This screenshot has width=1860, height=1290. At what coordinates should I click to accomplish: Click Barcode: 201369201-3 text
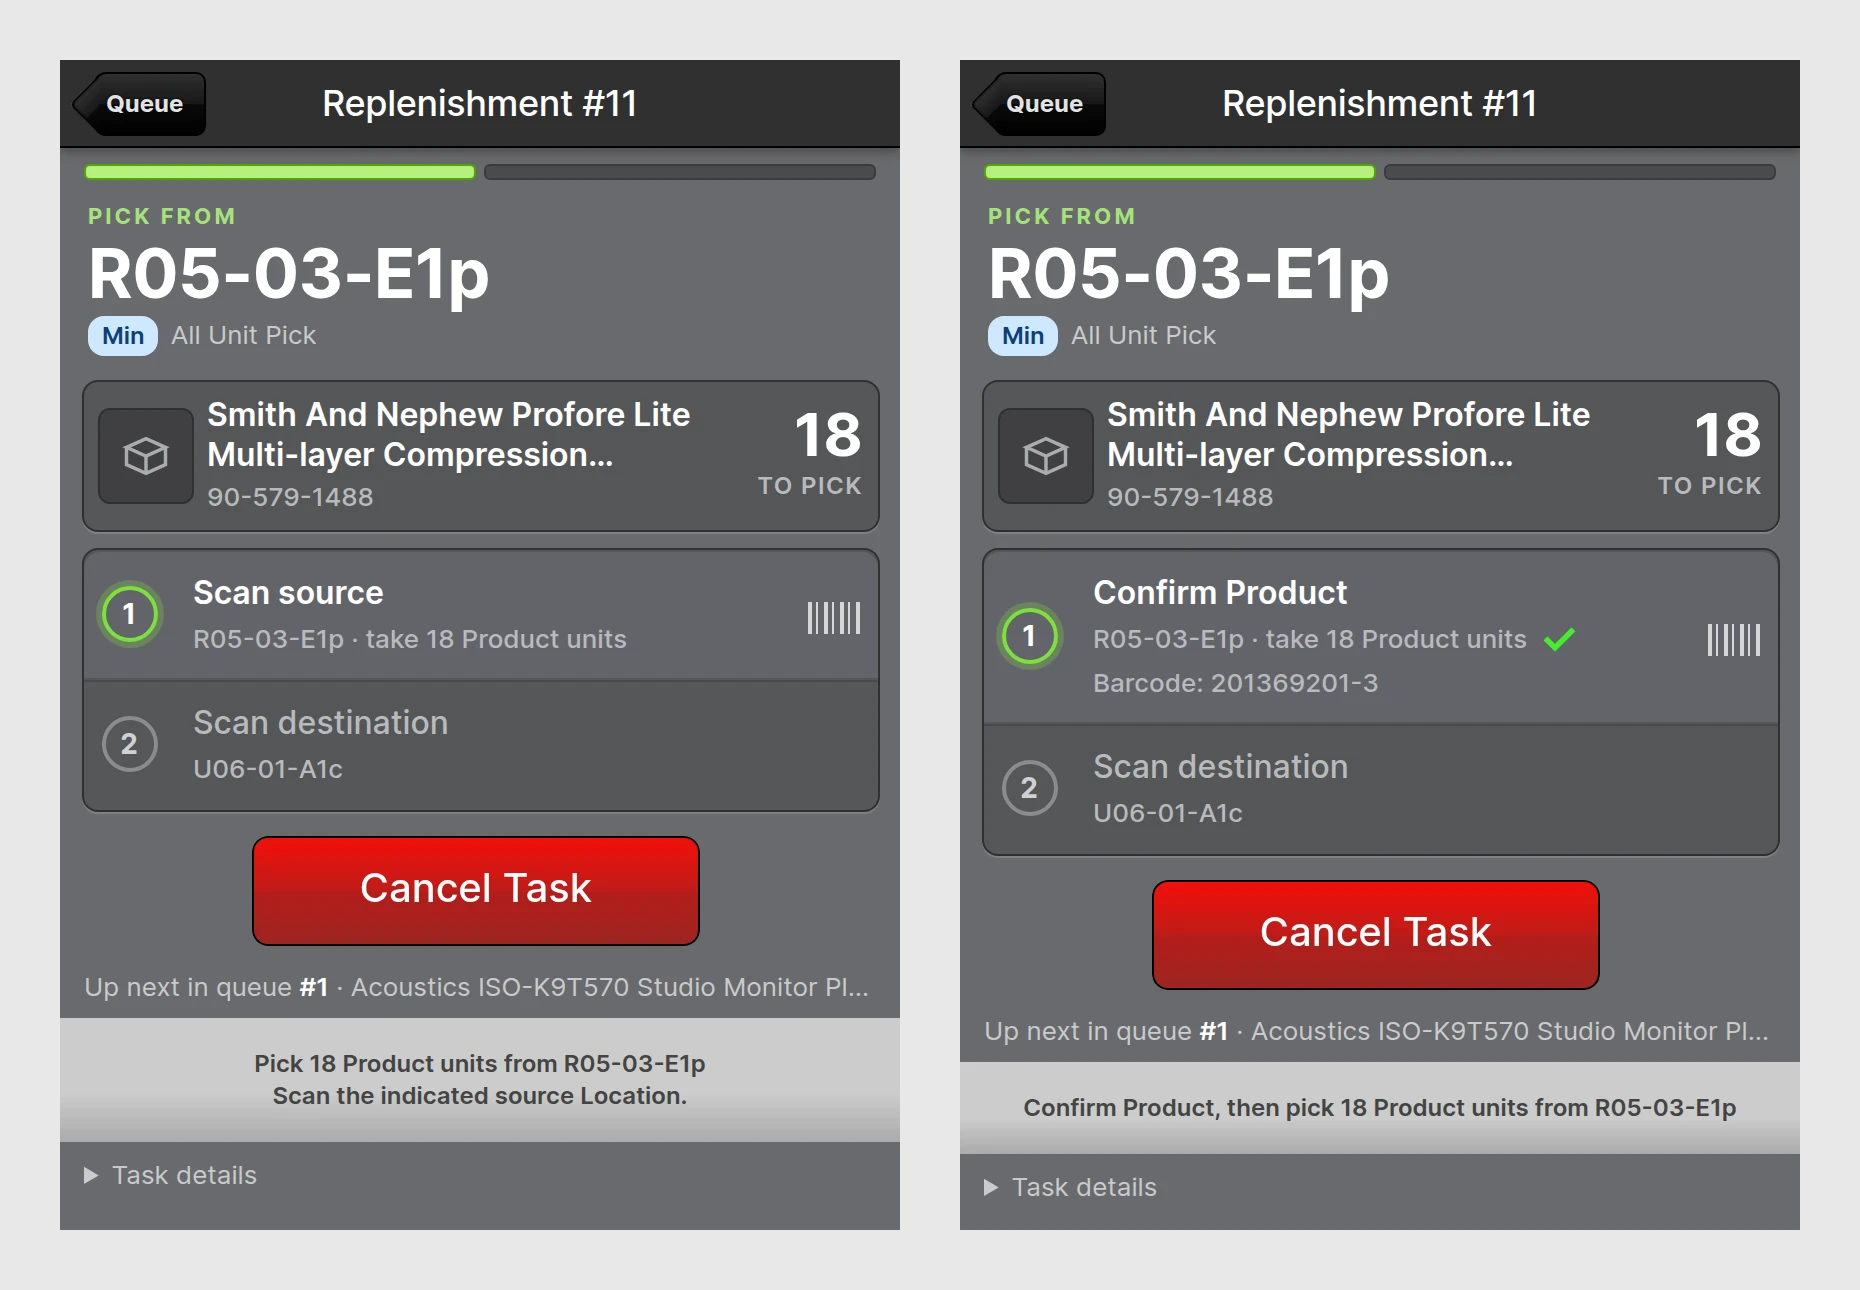[x=1236, y=683]
